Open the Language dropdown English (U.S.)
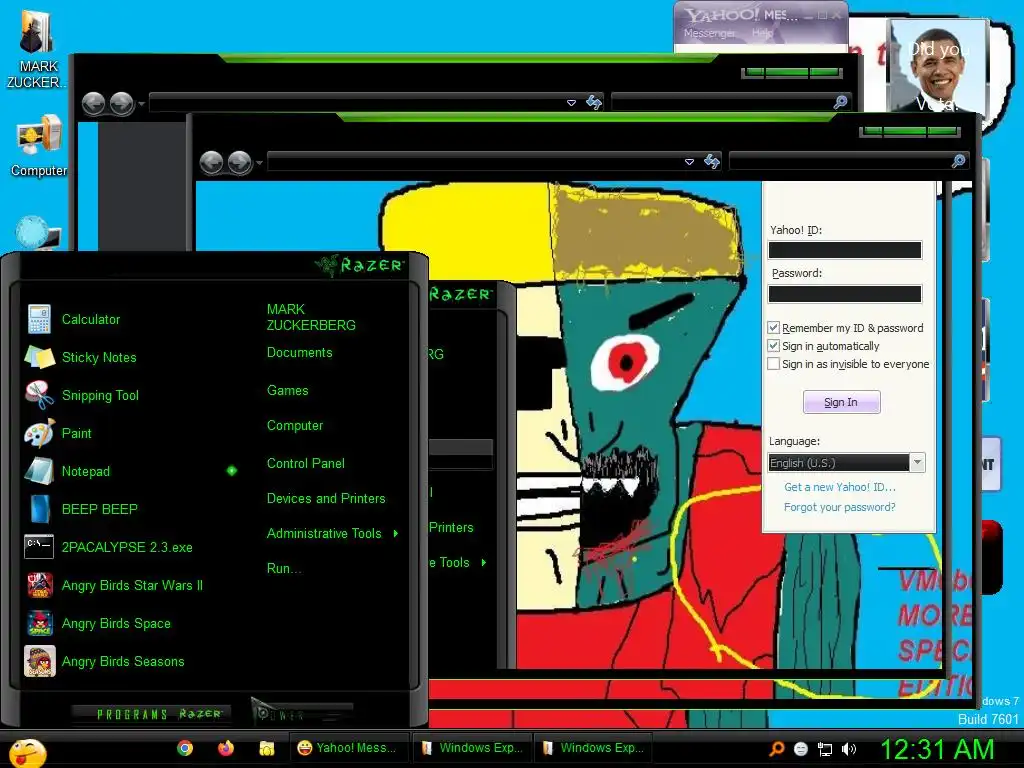Screen dimensions: 1024x768 (847, 462)
